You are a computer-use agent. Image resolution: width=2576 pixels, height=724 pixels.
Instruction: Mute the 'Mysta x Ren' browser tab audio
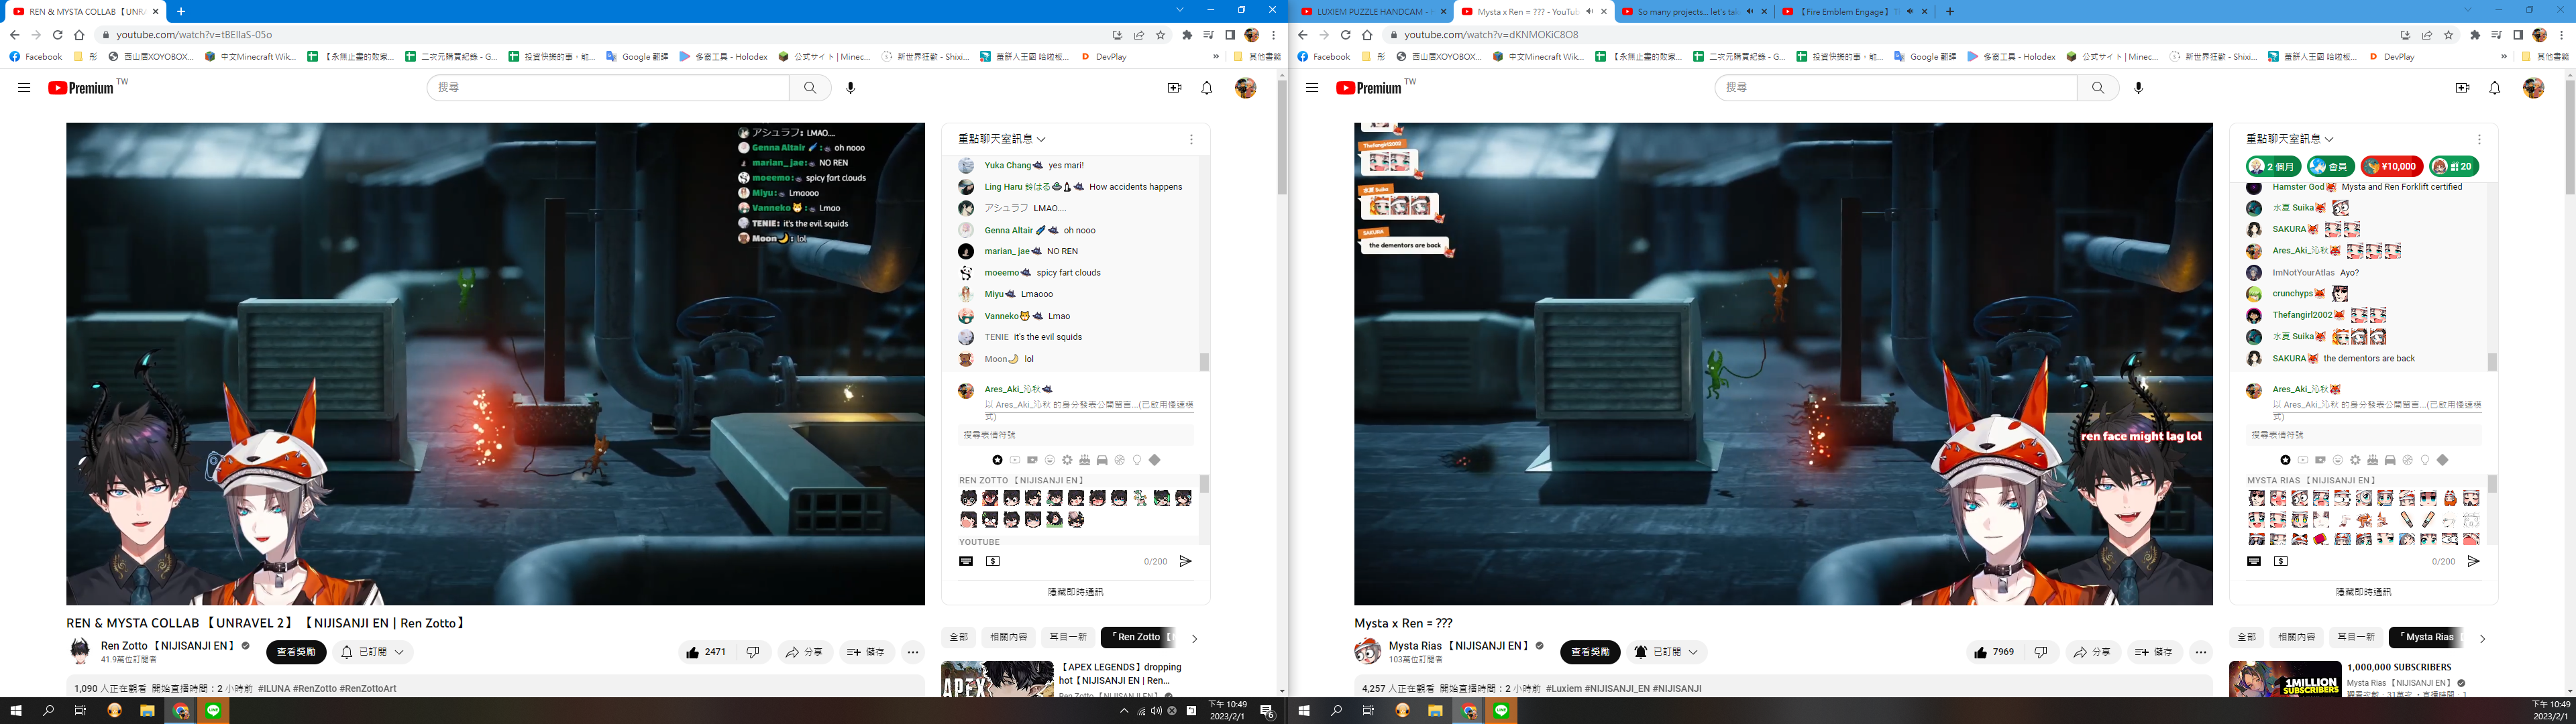1589,12
